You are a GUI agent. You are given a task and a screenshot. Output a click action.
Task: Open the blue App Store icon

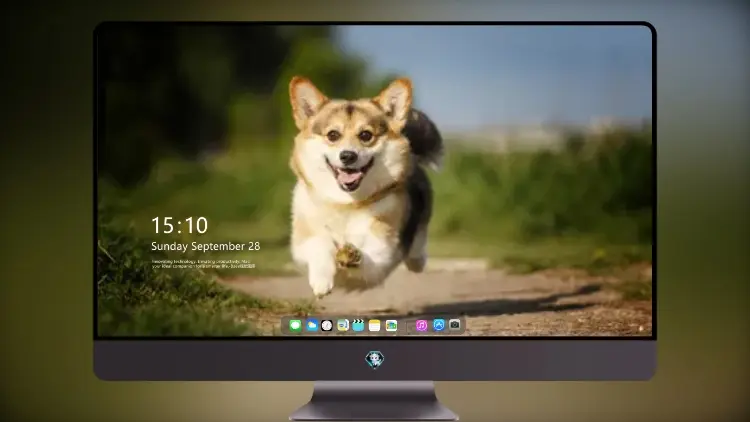click(439, 325)
